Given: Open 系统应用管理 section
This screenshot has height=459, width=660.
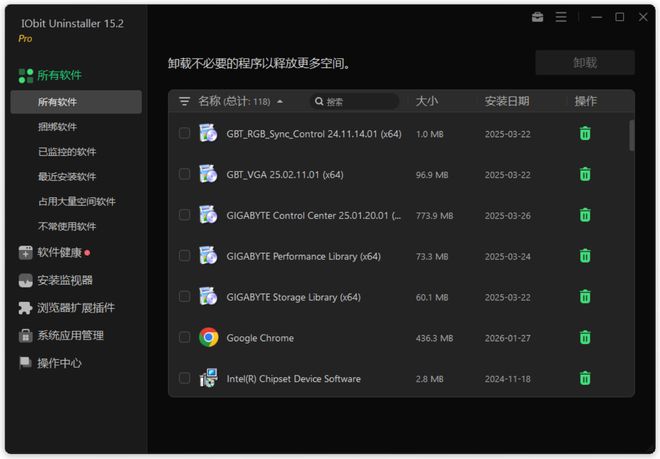Looking at the screenshot, I should pyautogui.click(x=70, y=336).
